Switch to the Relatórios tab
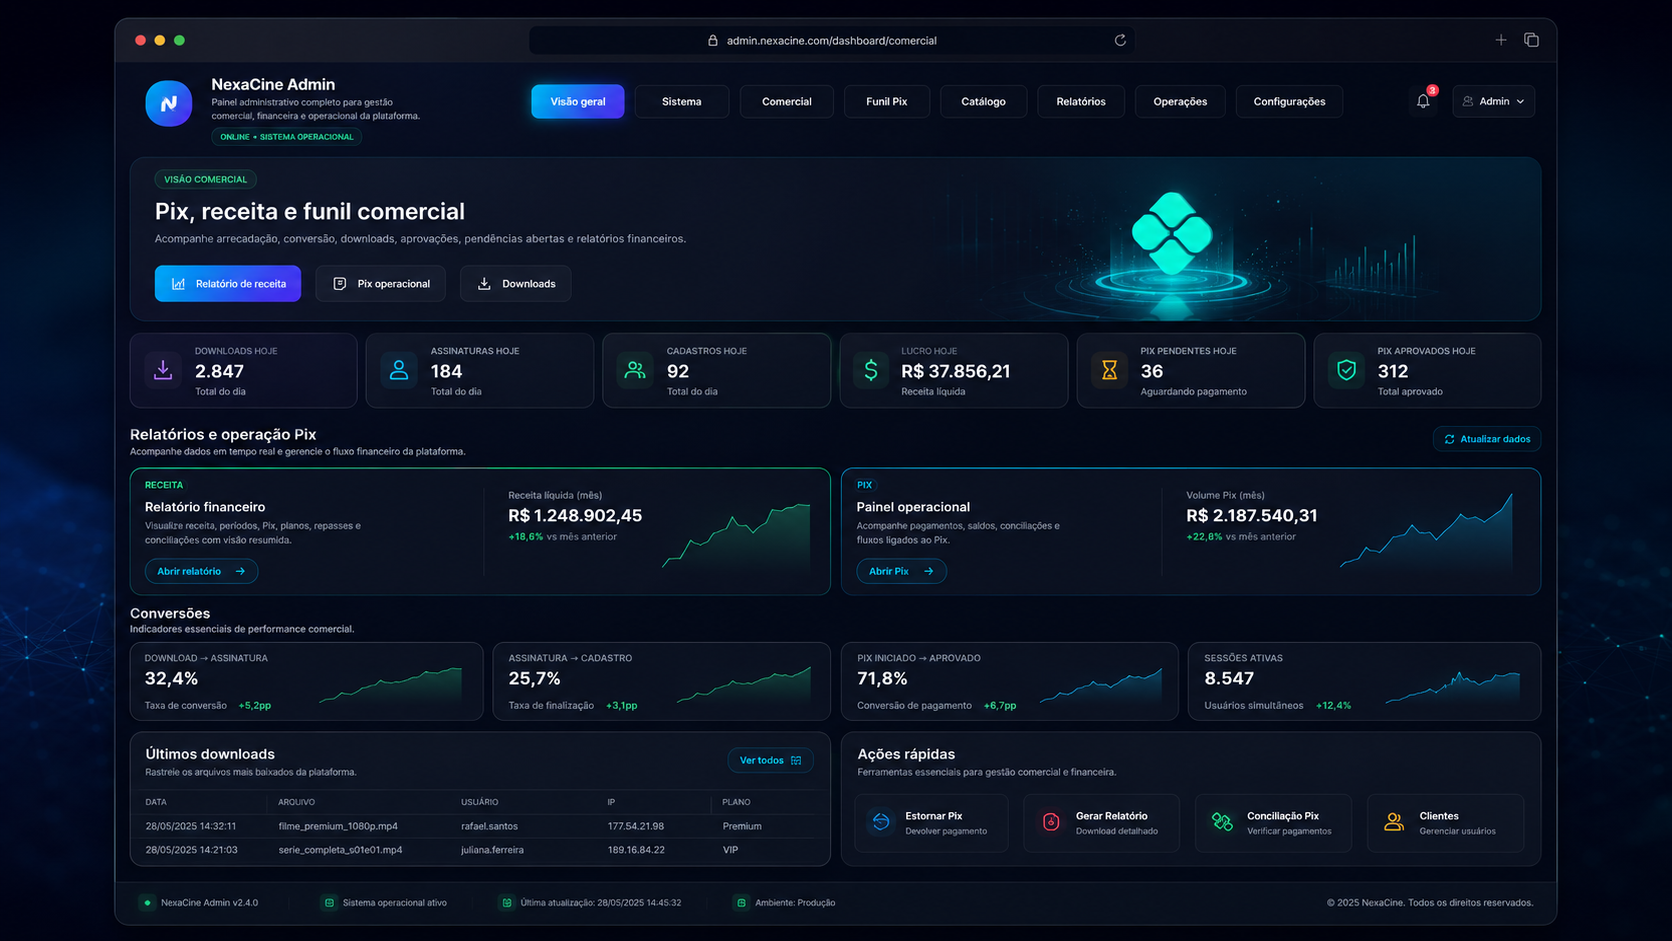This screenshot has width=1672, height=941. point(1081,101)
